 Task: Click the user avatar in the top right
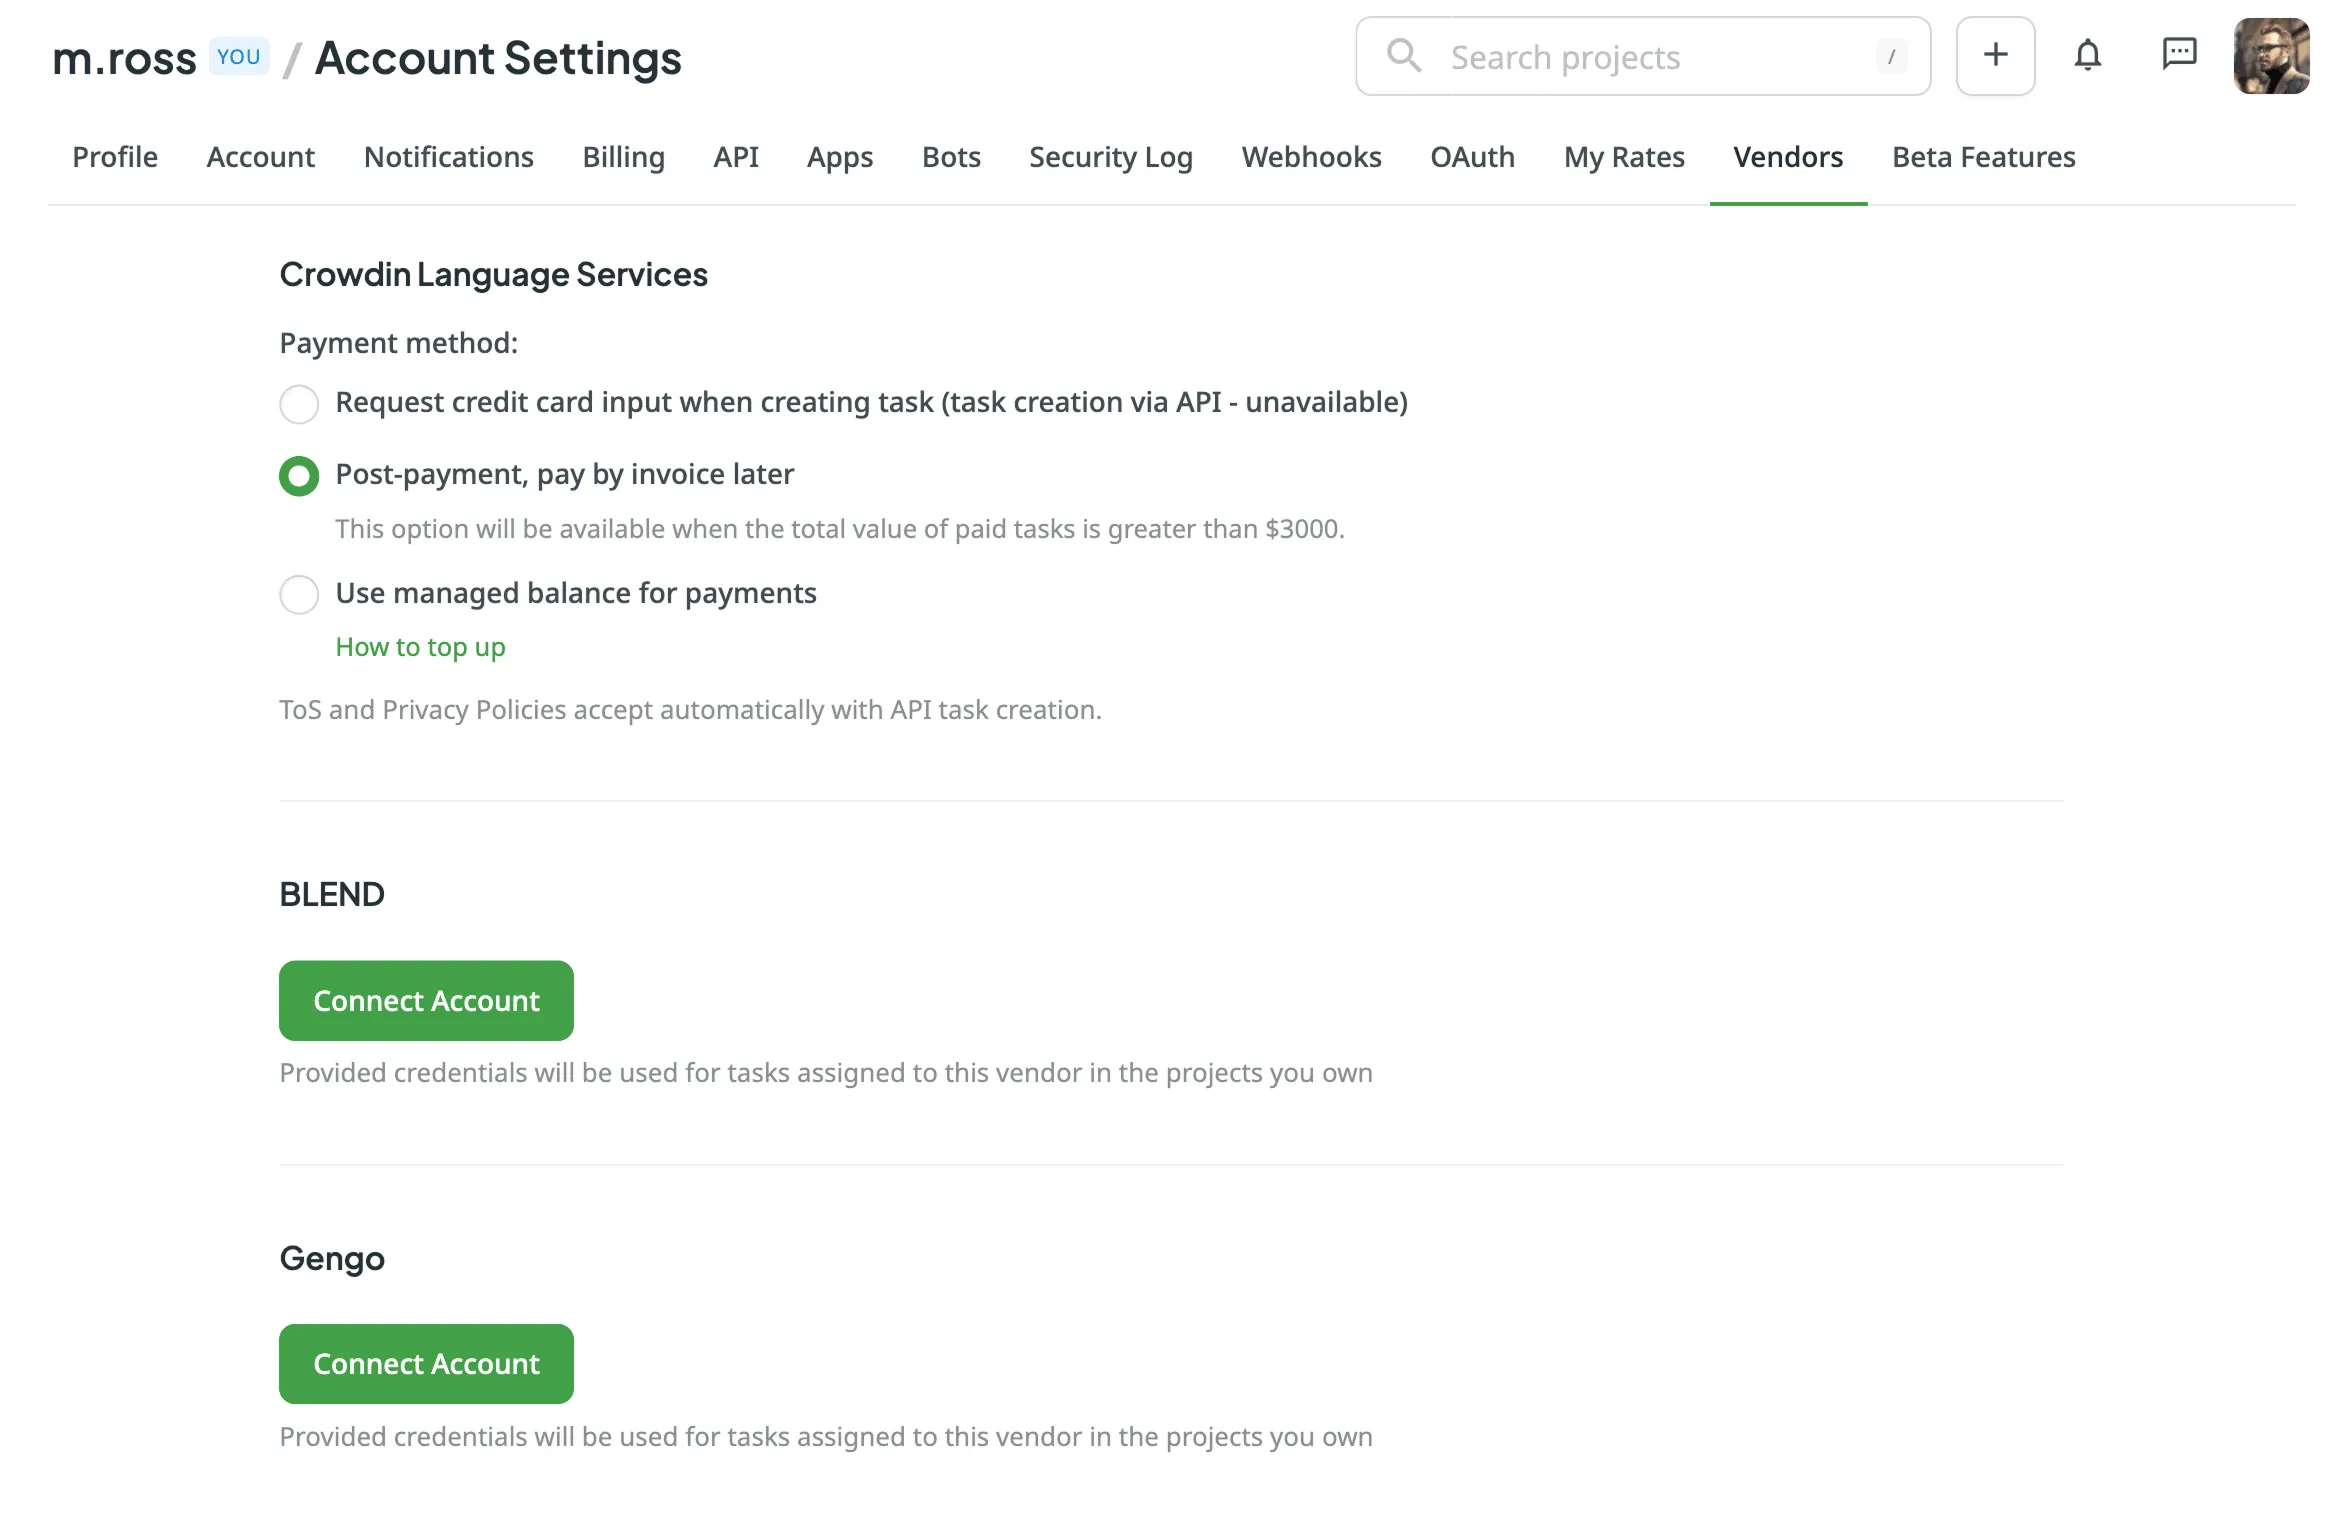[x=2272, y=57]
